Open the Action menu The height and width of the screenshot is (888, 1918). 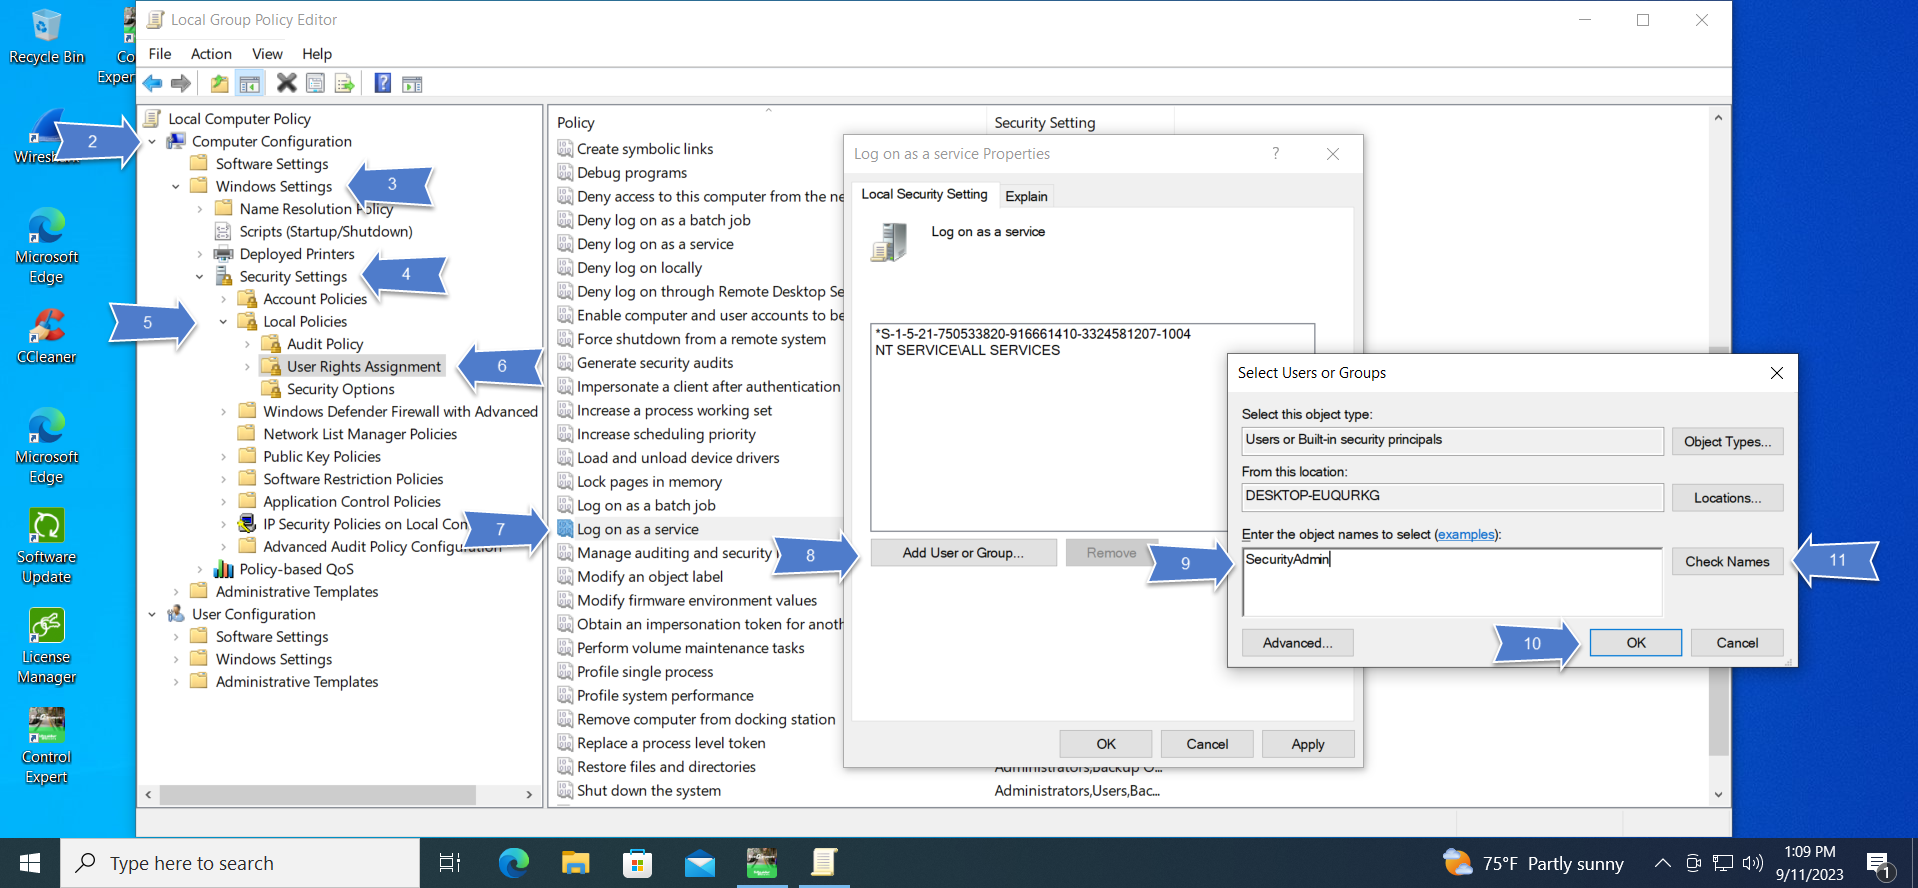211,54
